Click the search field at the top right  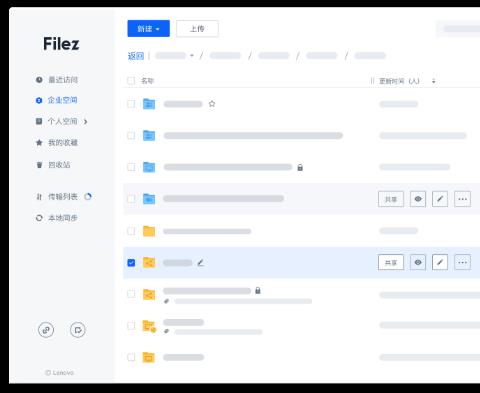coord(458,29)
